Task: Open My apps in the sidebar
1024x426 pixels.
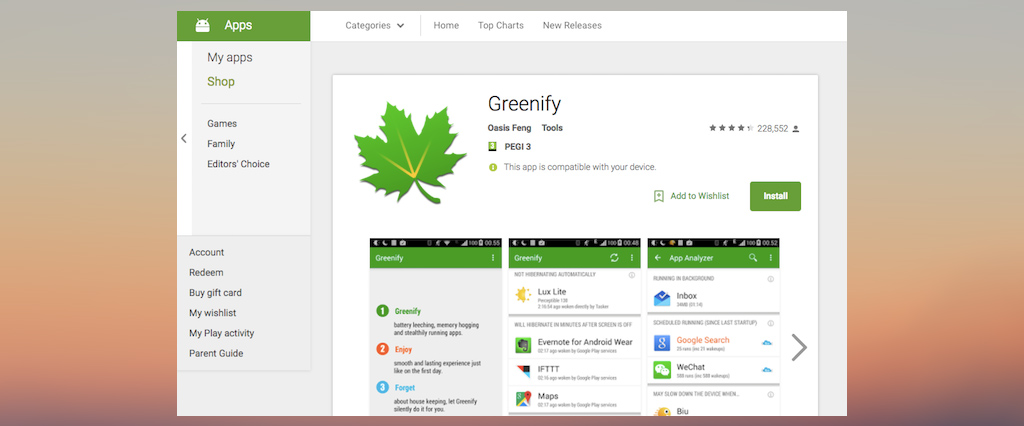Action: tap(230, 58)
